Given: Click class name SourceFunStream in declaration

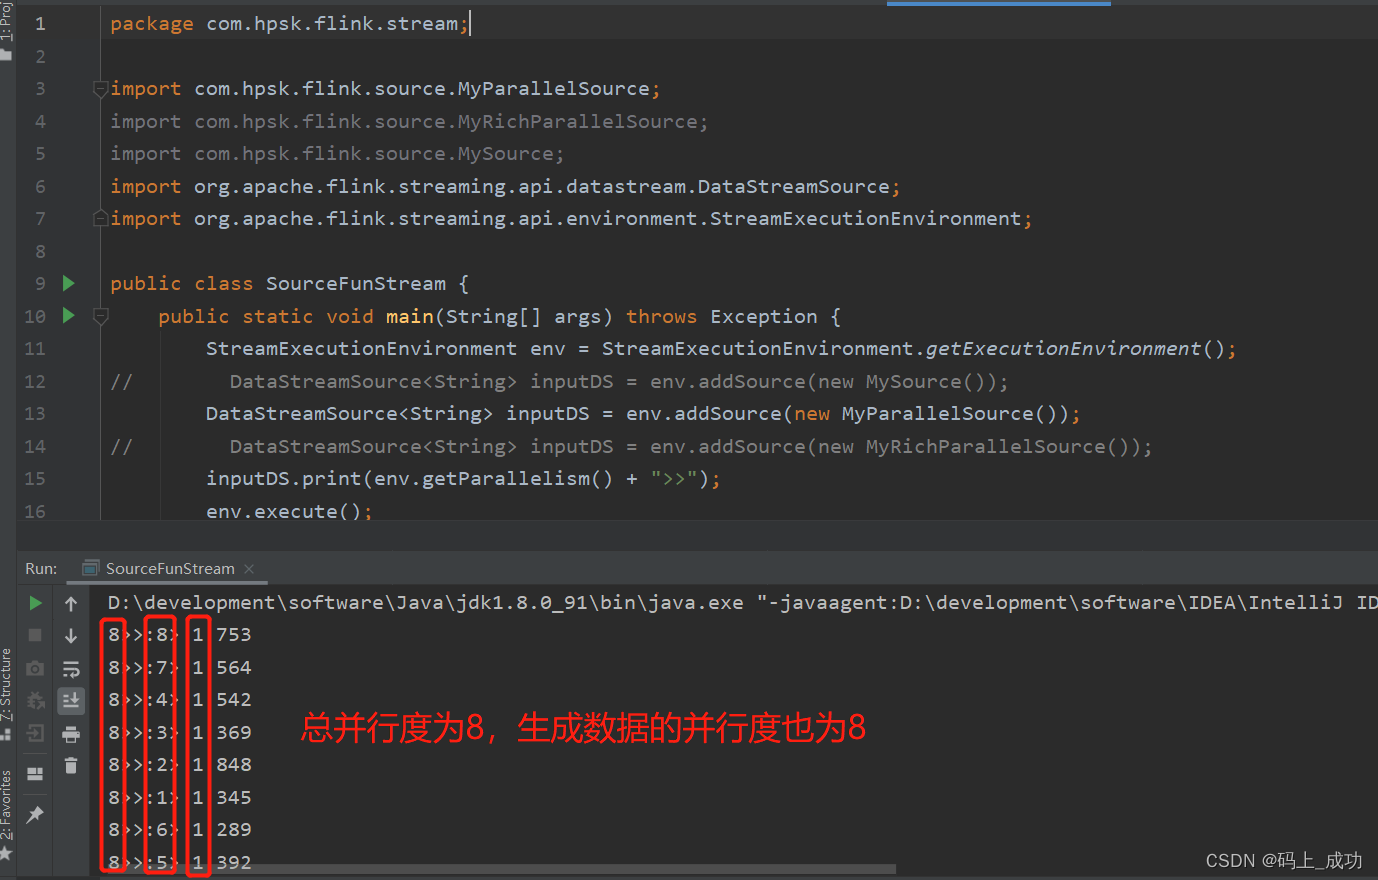Looking at the screenshot, I should (x=356, y=283).
